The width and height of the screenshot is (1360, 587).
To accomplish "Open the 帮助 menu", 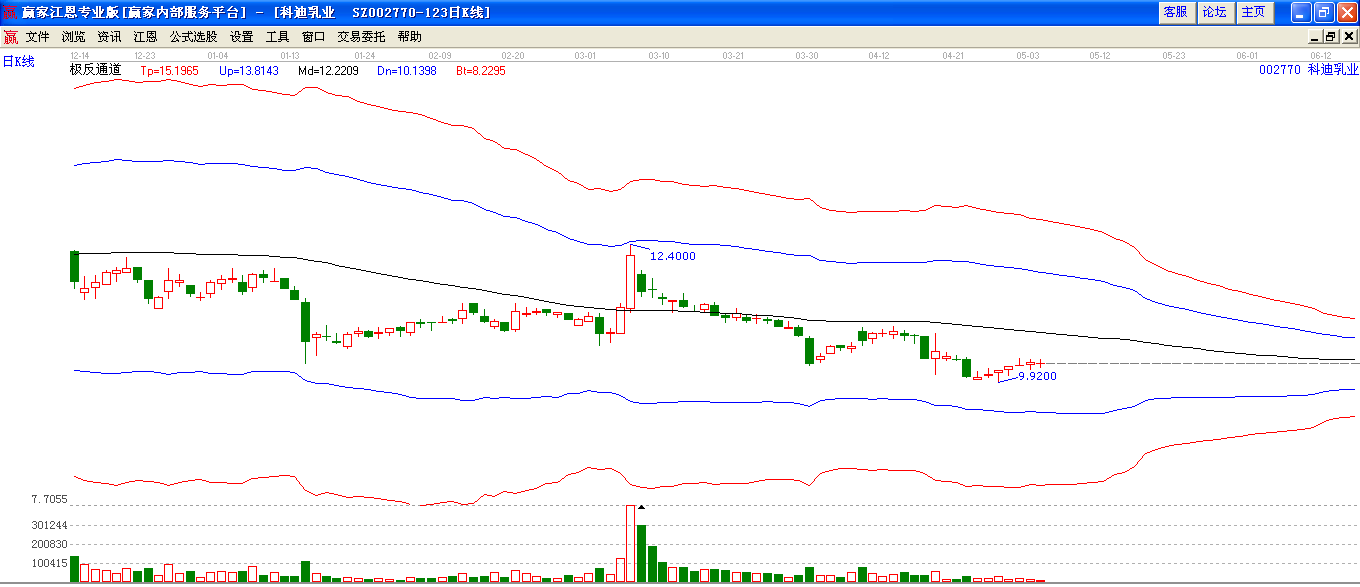I will [x=410, y=37].
